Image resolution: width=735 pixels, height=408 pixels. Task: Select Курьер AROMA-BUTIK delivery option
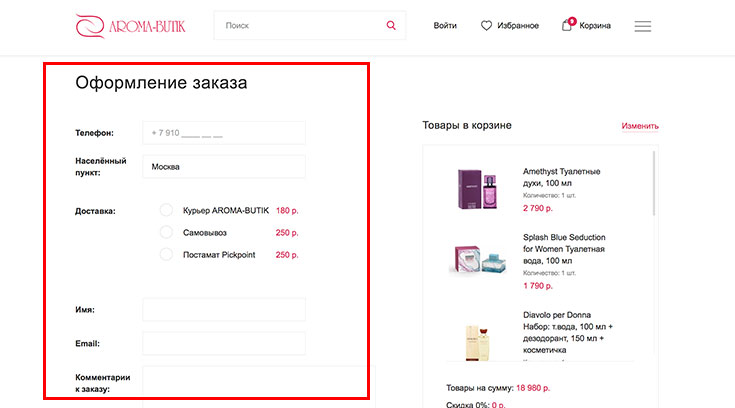[166, 211]
